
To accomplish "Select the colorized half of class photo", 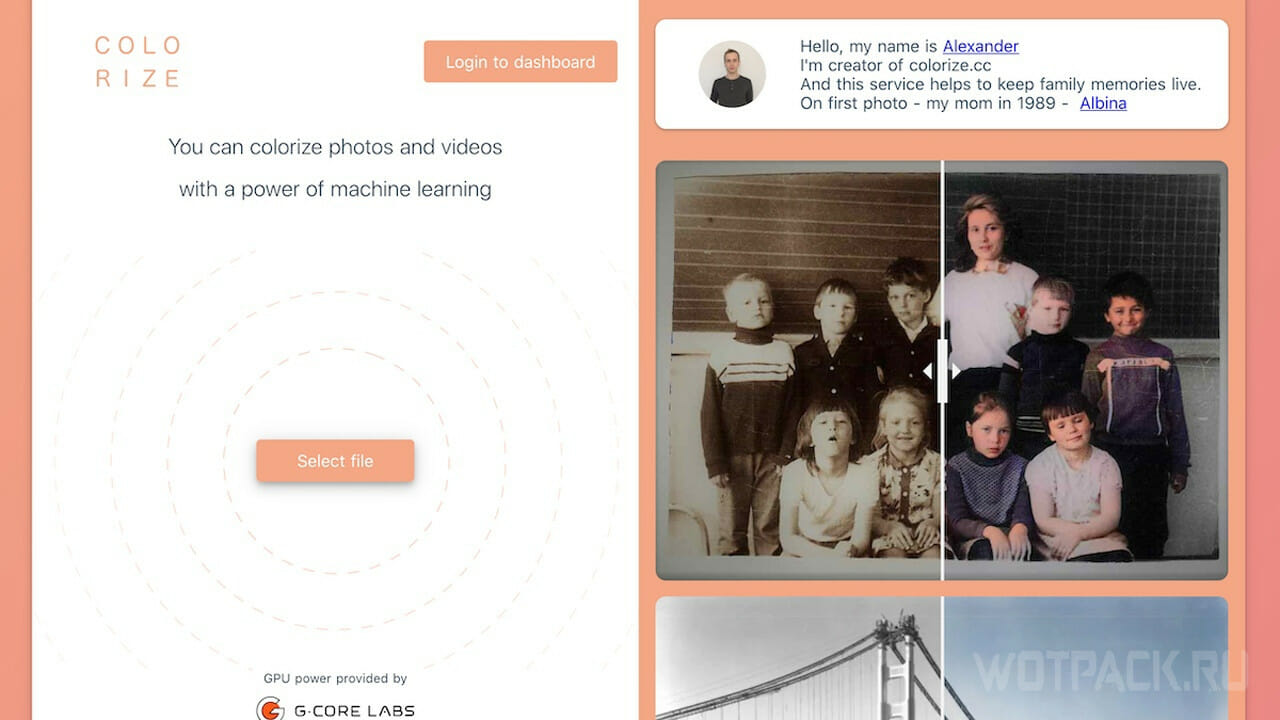I will tap(1085, 370).
